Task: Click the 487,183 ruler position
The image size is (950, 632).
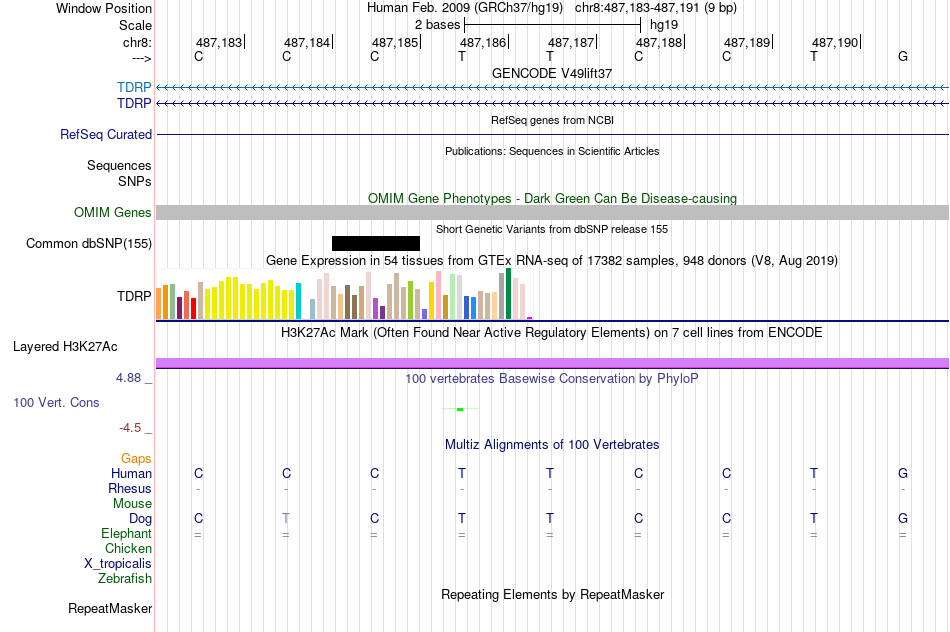Action: (x=219, y=42)
